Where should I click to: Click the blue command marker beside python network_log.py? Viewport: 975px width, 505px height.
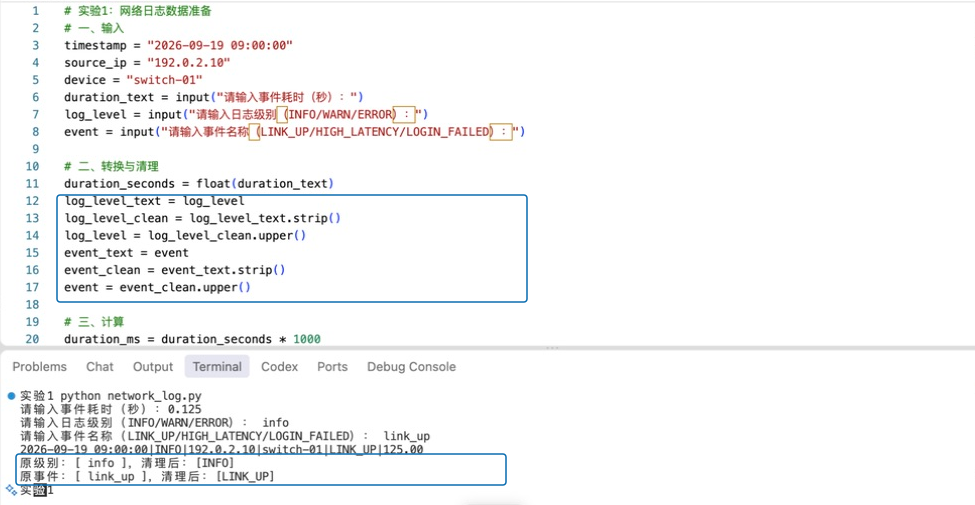pos(11,396)
